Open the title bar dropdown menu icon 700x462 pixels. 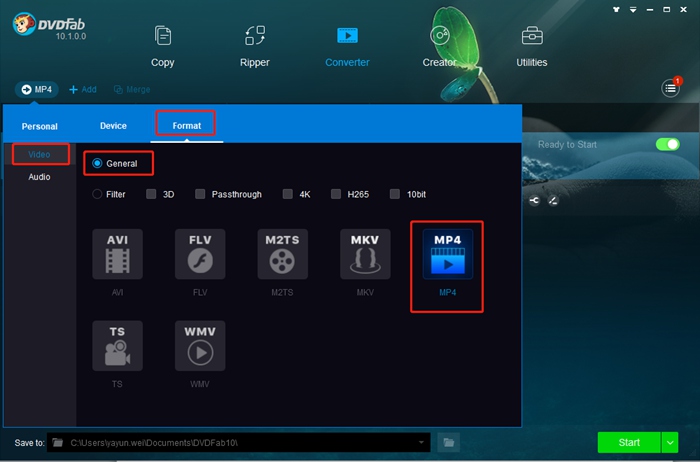(633, 9)
